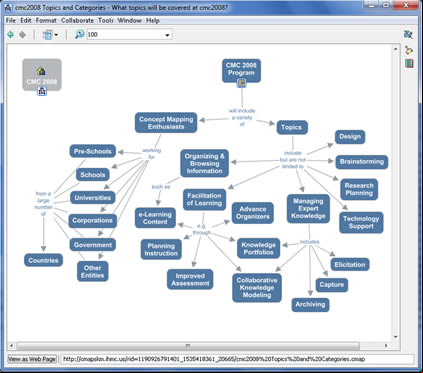
Task: Click View as Web Page button
Action: click(x=32, y=359)
